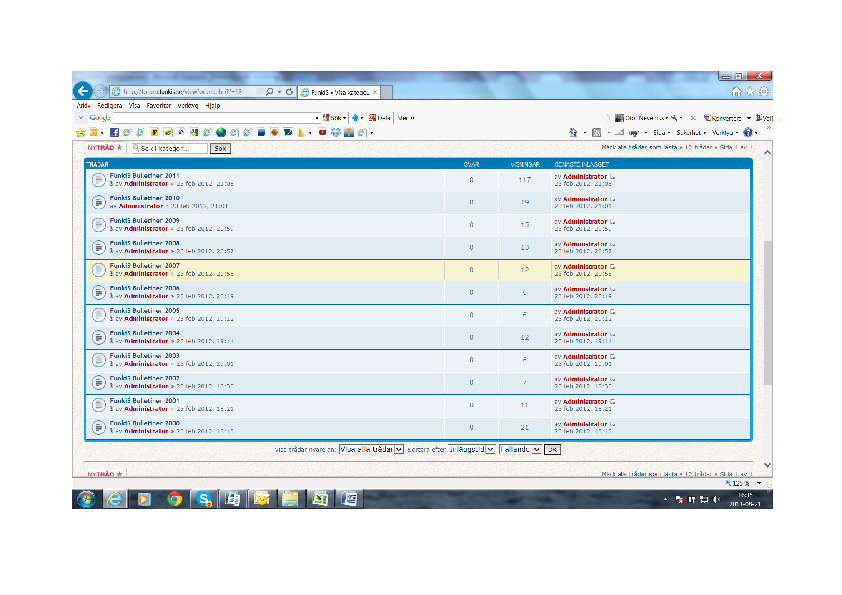Click the Google toolbar Dela button
842x595 pixels.
379,118
